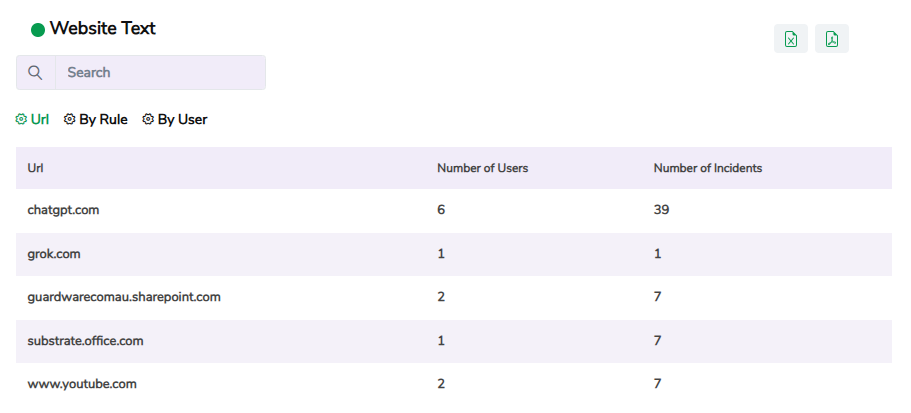
Task: Focus the Search input field
Action: coord(160,73)
